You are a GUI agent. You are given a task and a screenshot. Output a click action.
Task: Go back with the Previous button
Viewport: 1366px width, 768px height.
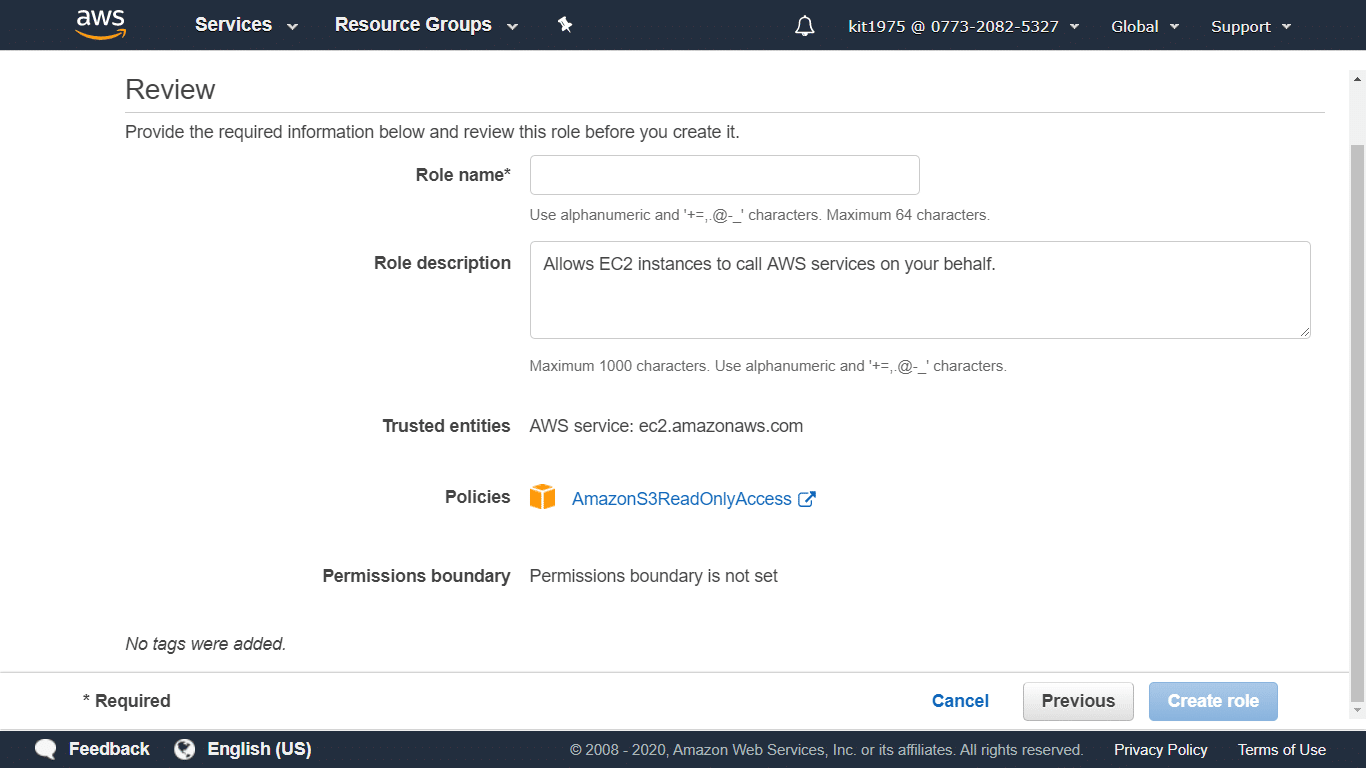(1078, 701)
